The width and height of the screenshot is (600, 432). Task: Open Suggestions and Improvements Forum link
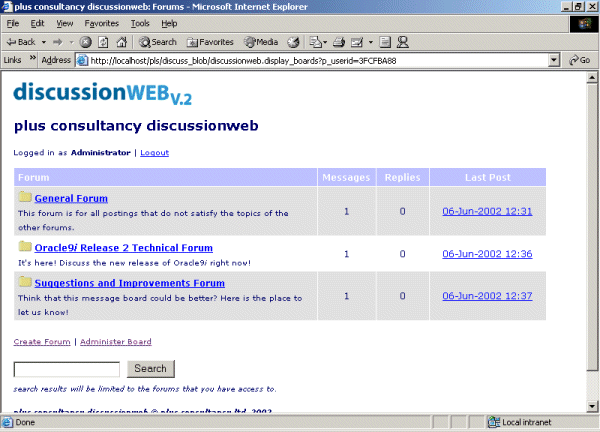tap(130, 283)
